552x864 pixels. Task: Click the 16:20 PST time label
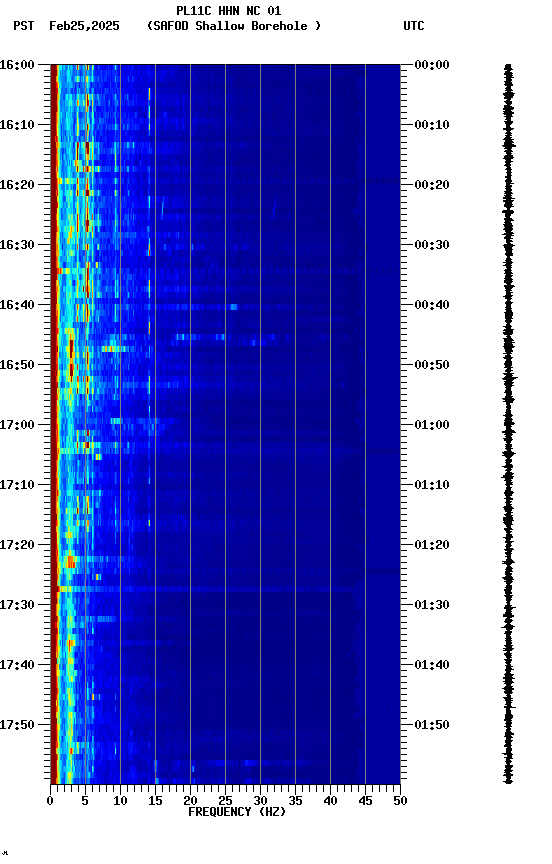(17, 185)
